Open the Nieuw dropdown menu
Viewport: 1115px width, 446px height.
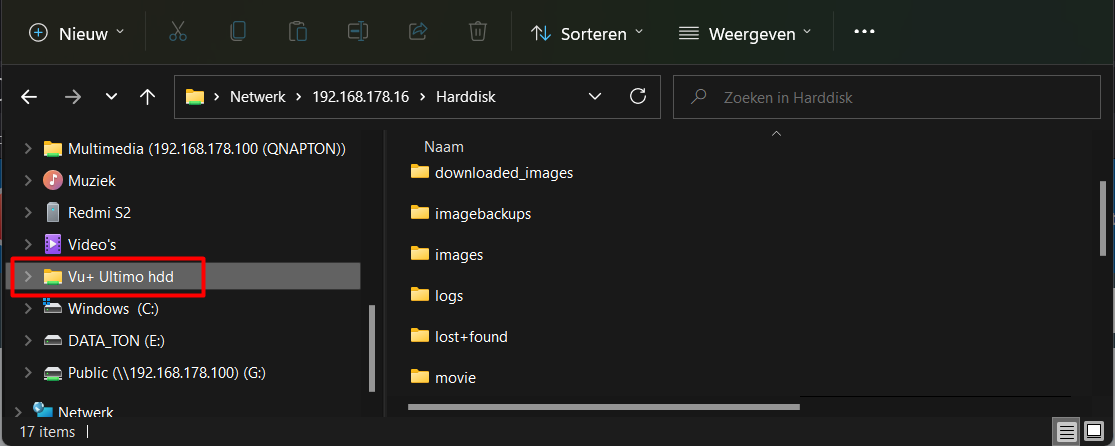(x=77, y=33)
